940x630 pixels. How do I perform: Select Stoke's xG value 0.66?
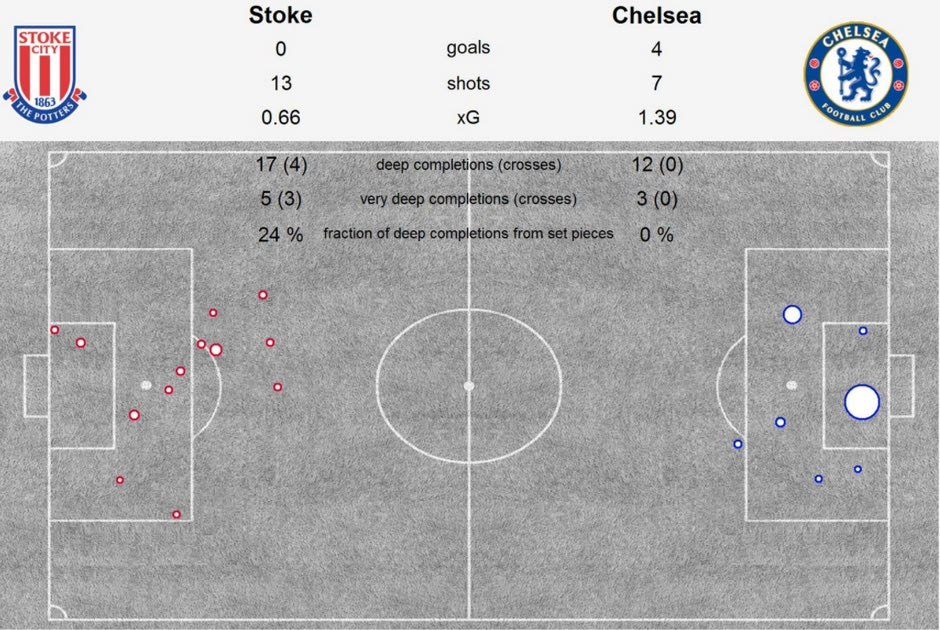[280, 117]
